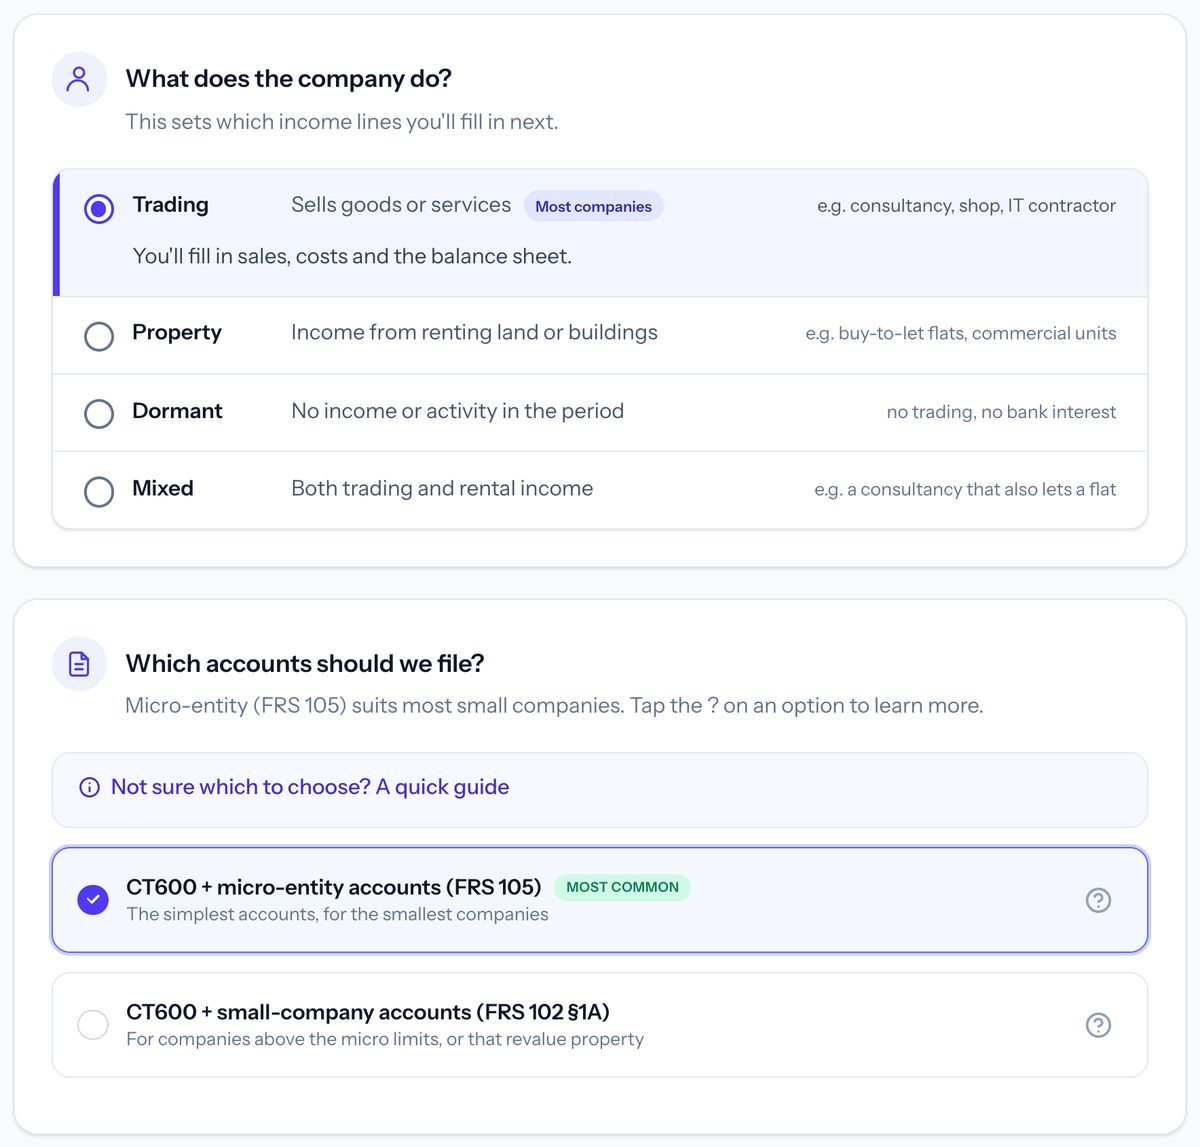This screenshot has height=1147, width=1200.
Task: Click 'This sets which income lines' subtitle
Action: click(342, 122)
